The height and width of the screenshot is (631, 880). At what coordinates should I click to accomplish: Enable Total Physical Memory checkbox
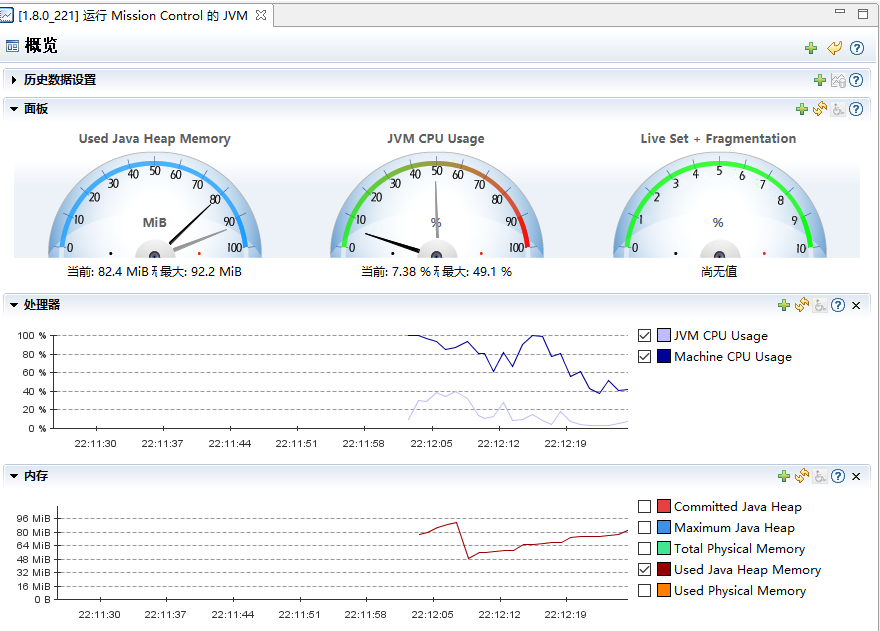point(644,548)
